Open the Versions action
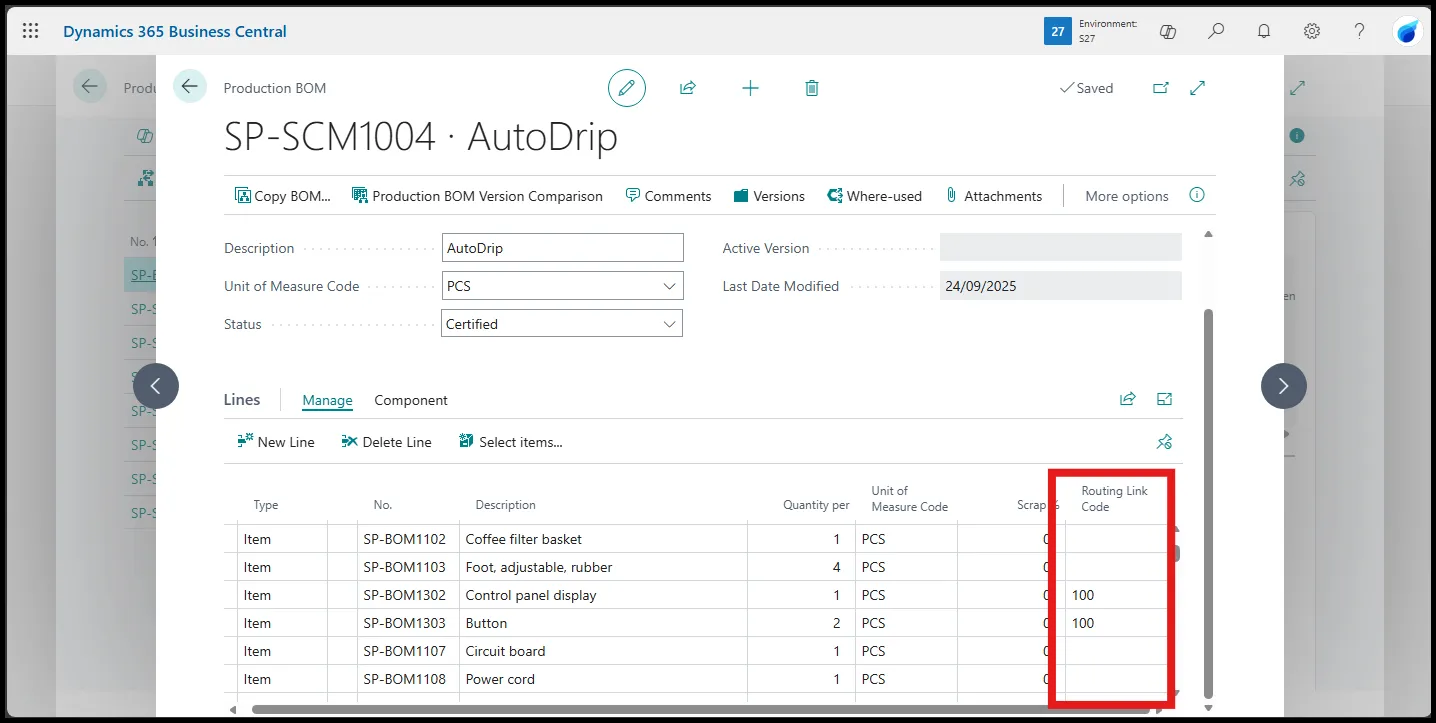The width and height of the screenshot is (1436, 723). (x=769, y=196)
